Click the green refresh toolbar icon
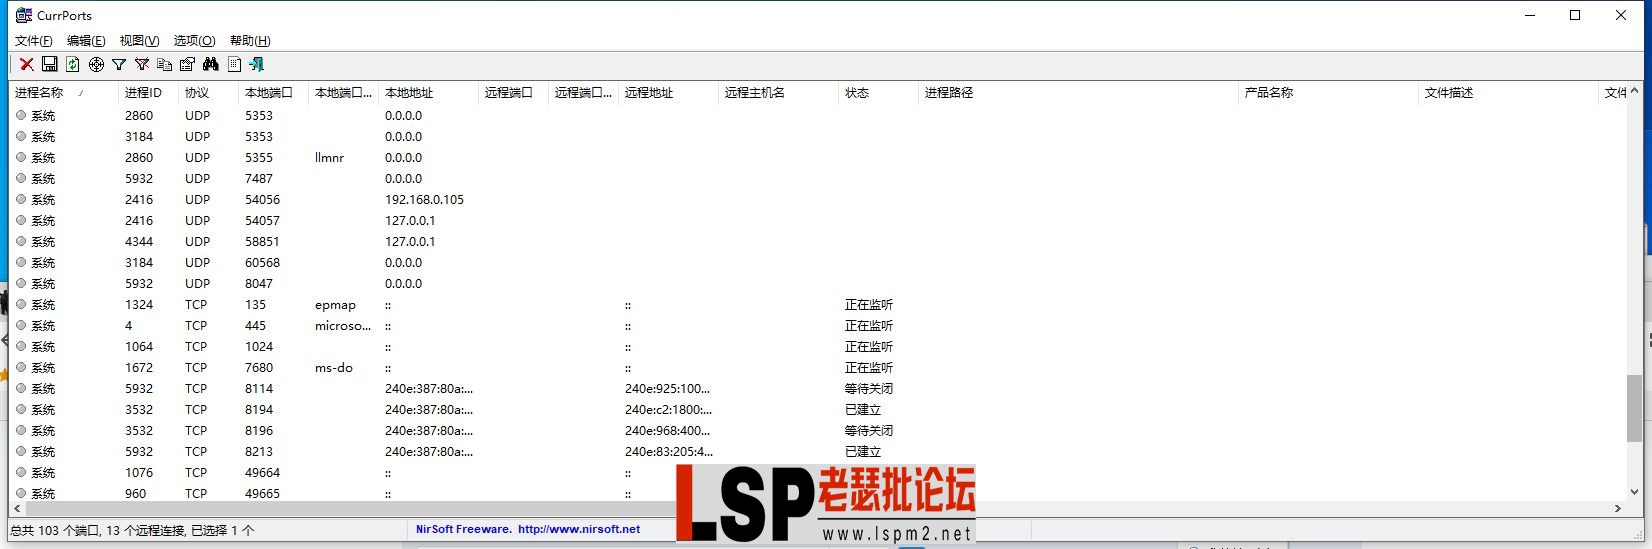1652x549 pixels. click(73, 64)
